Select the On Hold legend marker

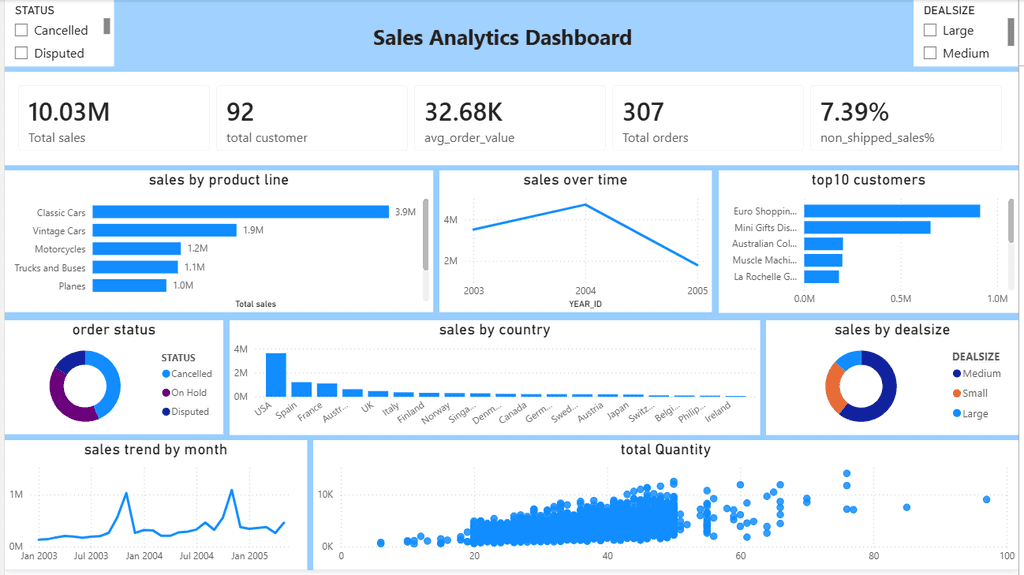[x=166, y=393]
